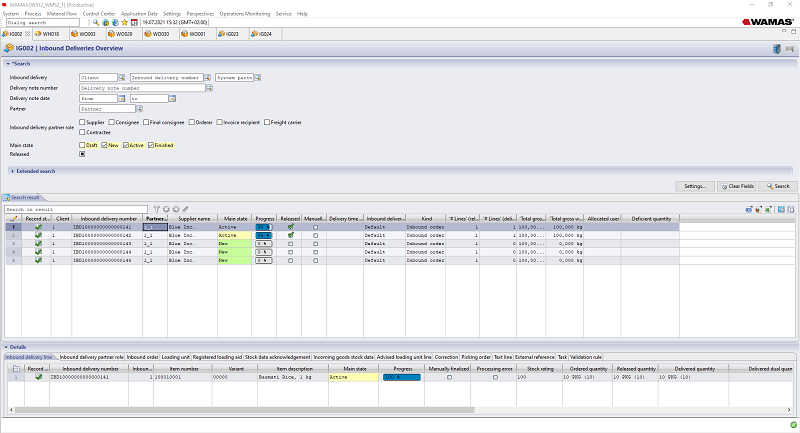The width and height of the screenshot is (800, 433).
Task: Tick the Invoice recipient checkbox
Action: 219,122
